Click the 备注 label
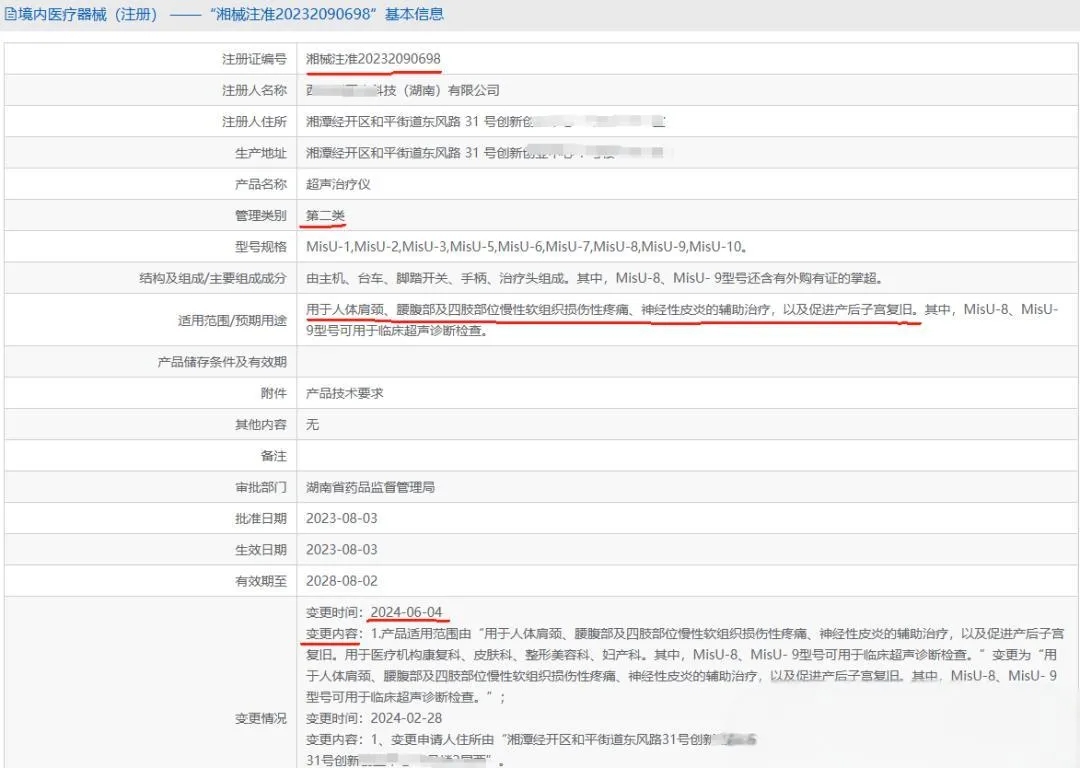 pos(273,456)
